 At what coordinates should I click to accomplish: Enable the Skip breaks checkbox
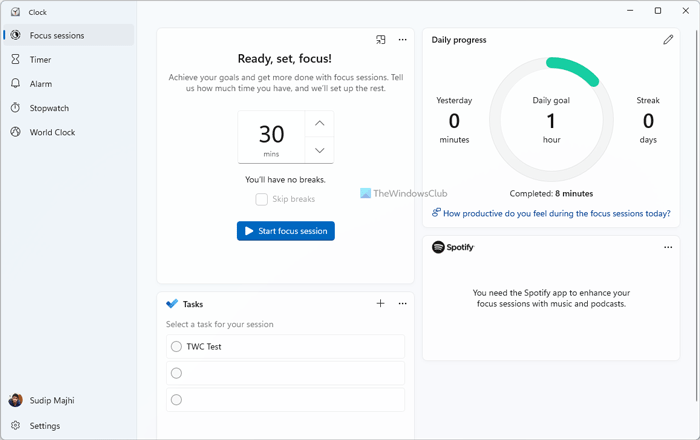262,199
